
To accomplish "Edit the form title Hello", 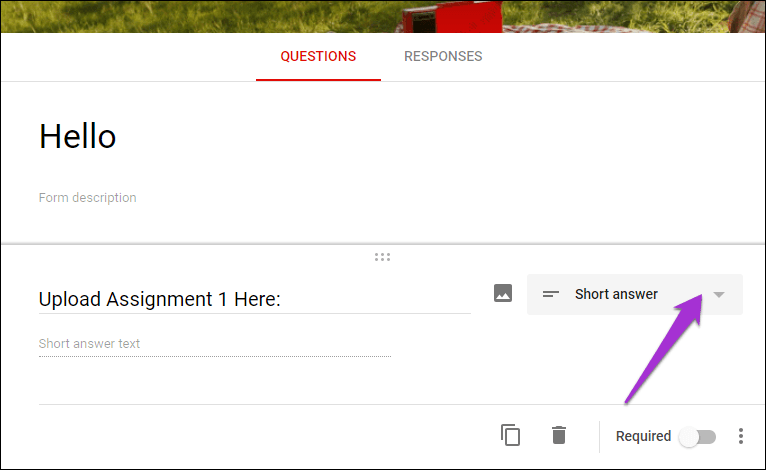I will coord(77,136).
